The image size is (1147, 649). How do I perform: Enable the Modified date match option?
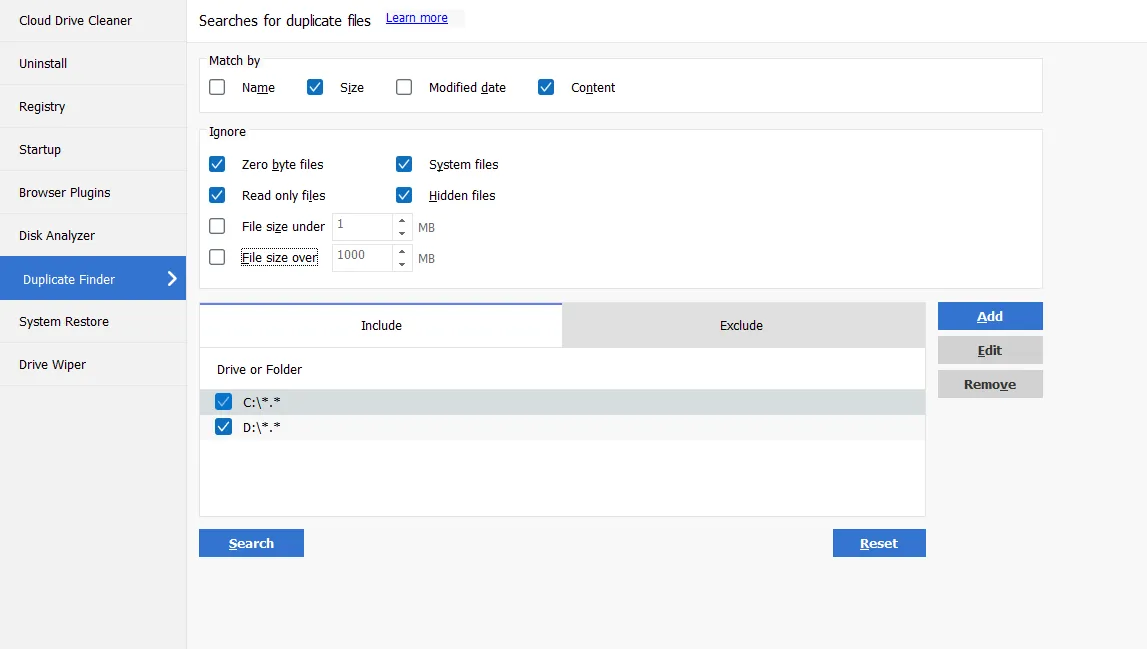pos(404,87)
